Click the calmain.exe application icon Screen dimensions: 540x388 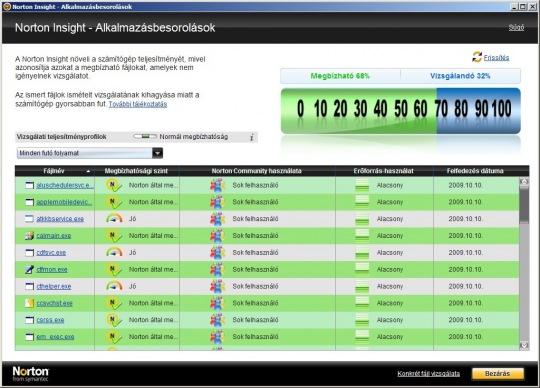pyautogui.click(x=30, y=236)
